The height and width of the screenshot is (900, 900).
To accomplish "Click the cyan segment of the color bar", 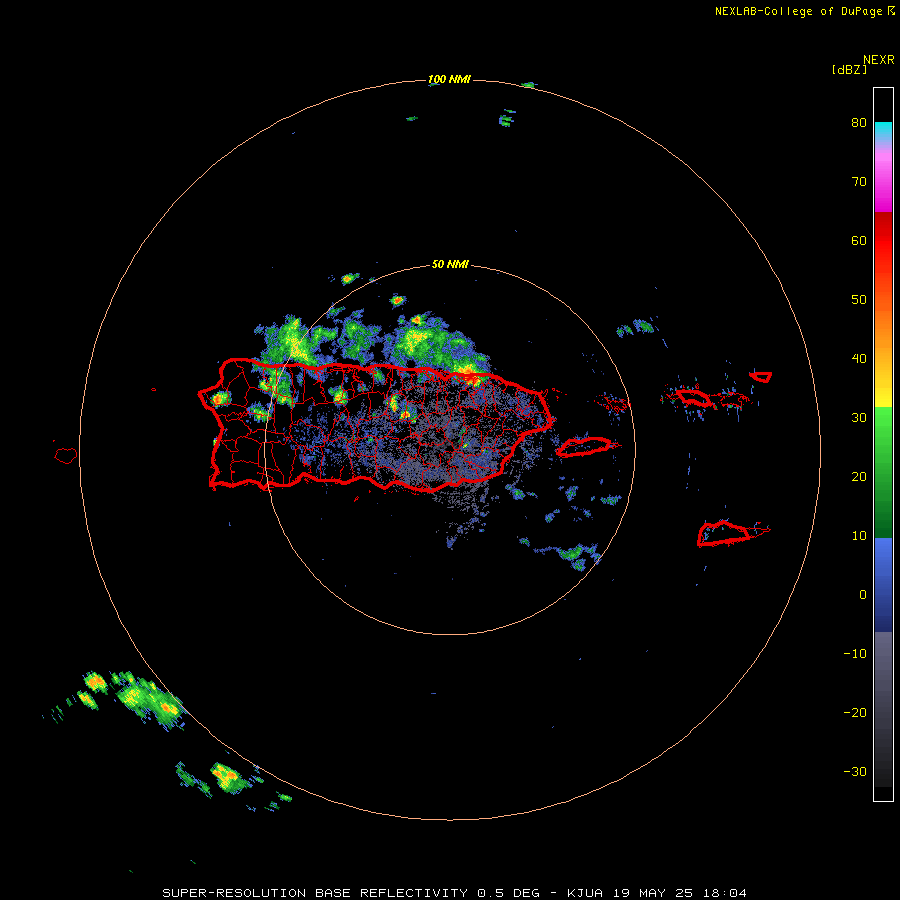I will point(883,131).
